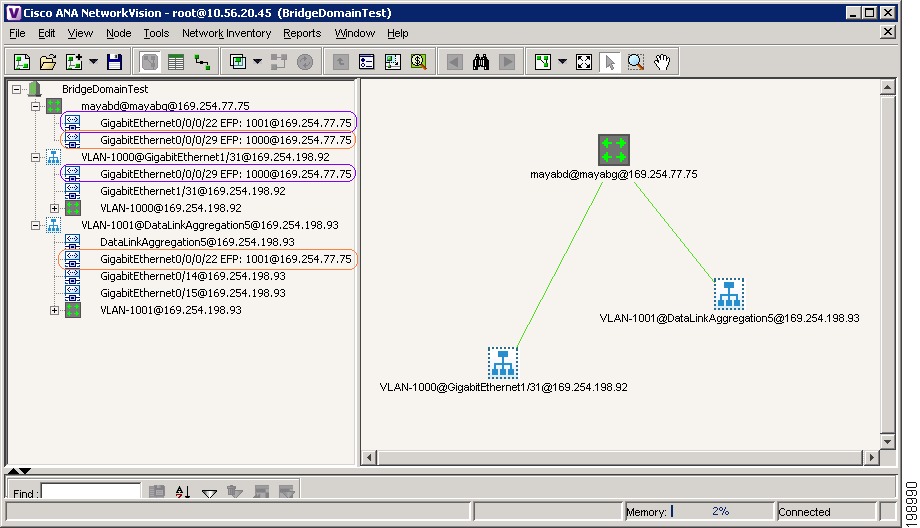Click the Fit in Window icon
This screenshot has height=528, width=920.
(x=584, y=62)
